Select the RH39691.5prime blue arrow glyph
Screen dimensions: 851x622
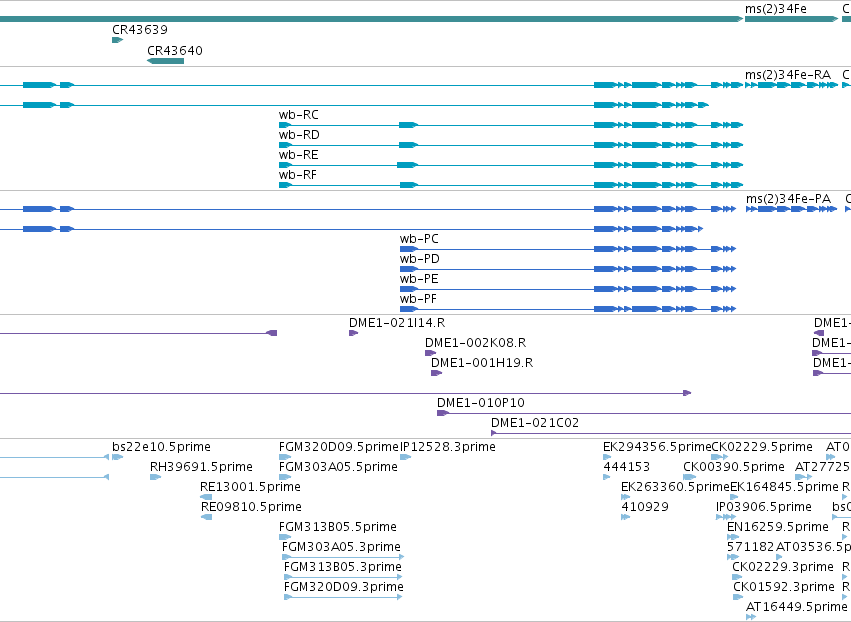(156, 478)
